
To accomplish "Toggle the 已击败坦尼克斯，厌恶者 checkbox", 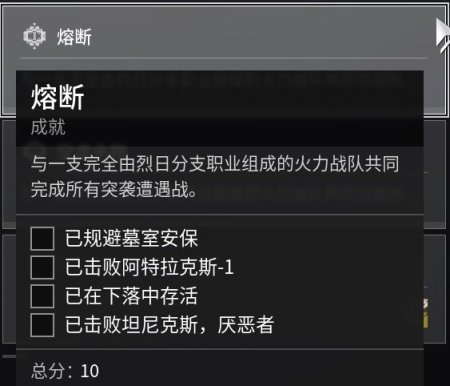I will 42,324.
